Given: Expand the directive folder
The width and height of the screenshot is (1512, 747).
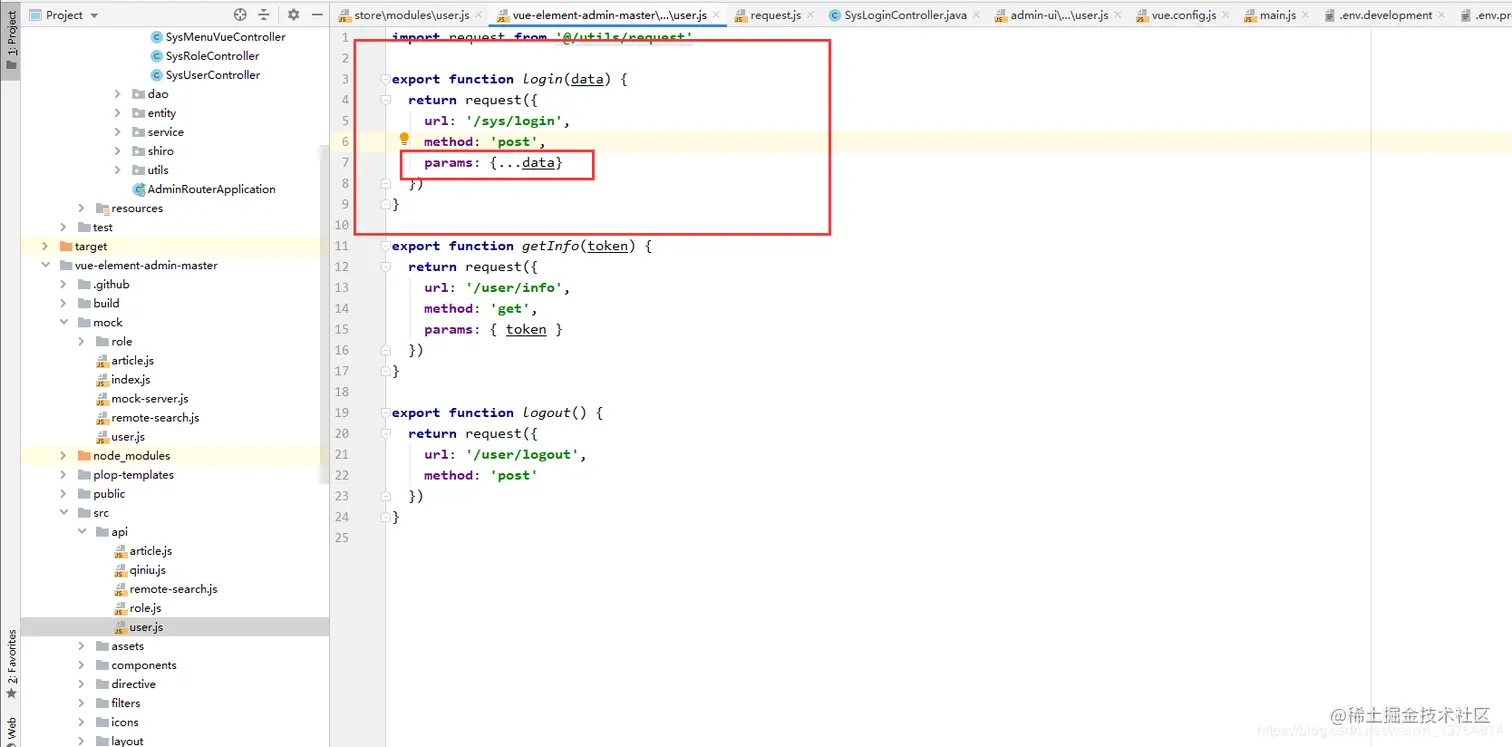Looking at the screenshot, I should pyautogui.click(x=82, y=684).
